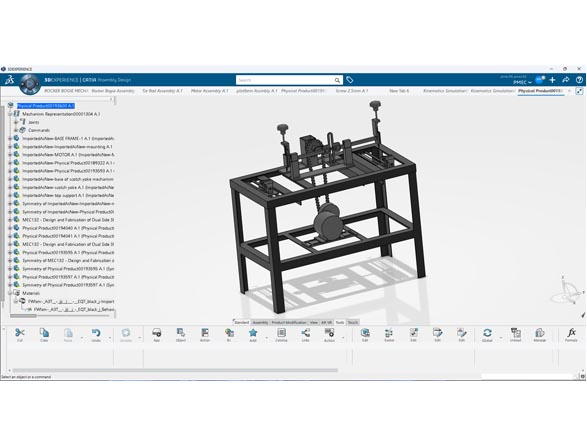This screenshot has height=446, width=587.
Task: Switch to the Assembly toolbar tab
Action: point(260,322)
